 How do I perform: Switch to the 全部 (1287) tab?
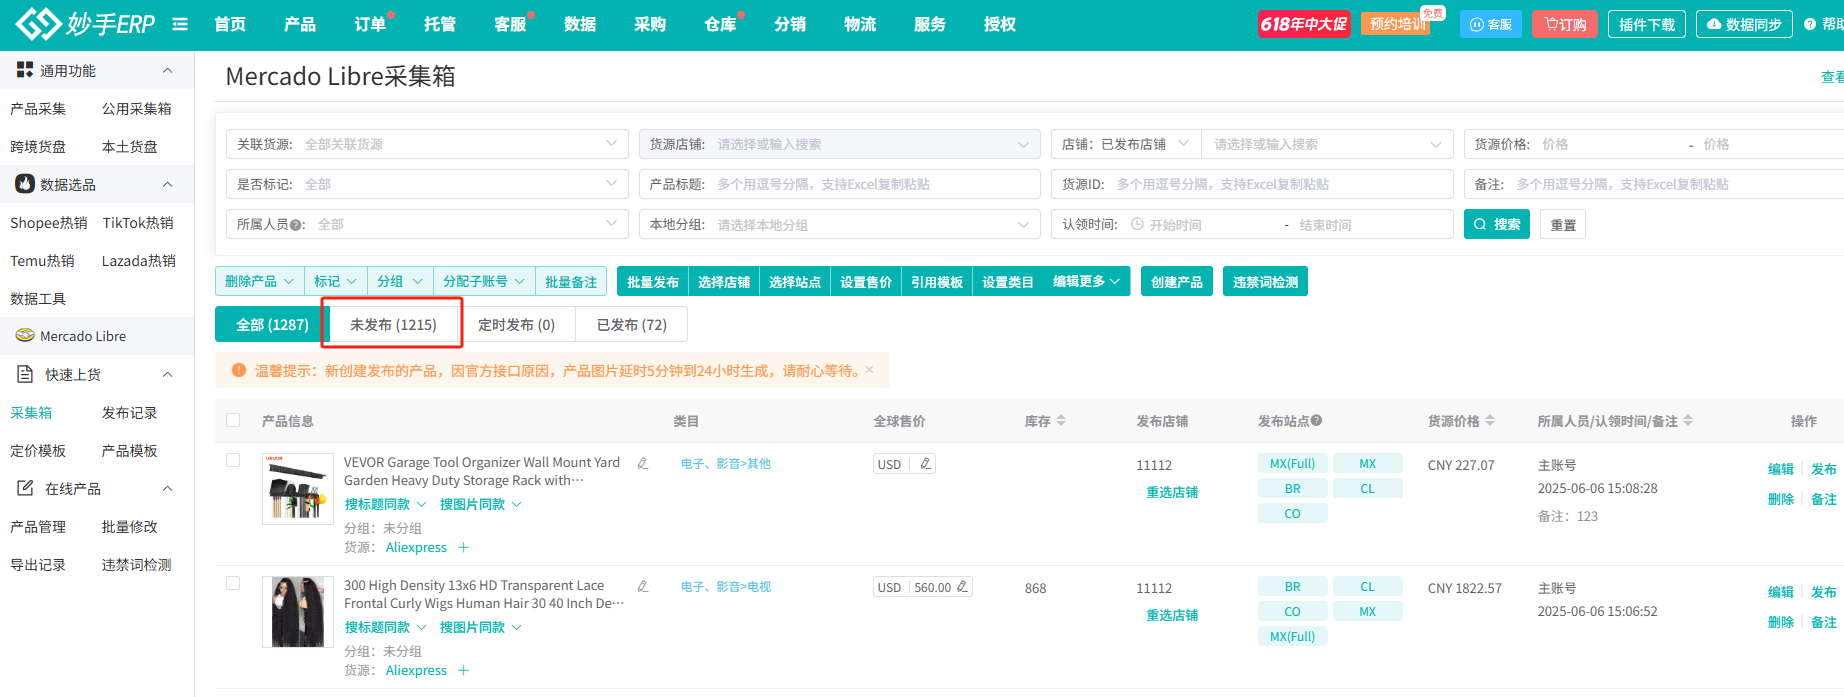pos(272,324)
